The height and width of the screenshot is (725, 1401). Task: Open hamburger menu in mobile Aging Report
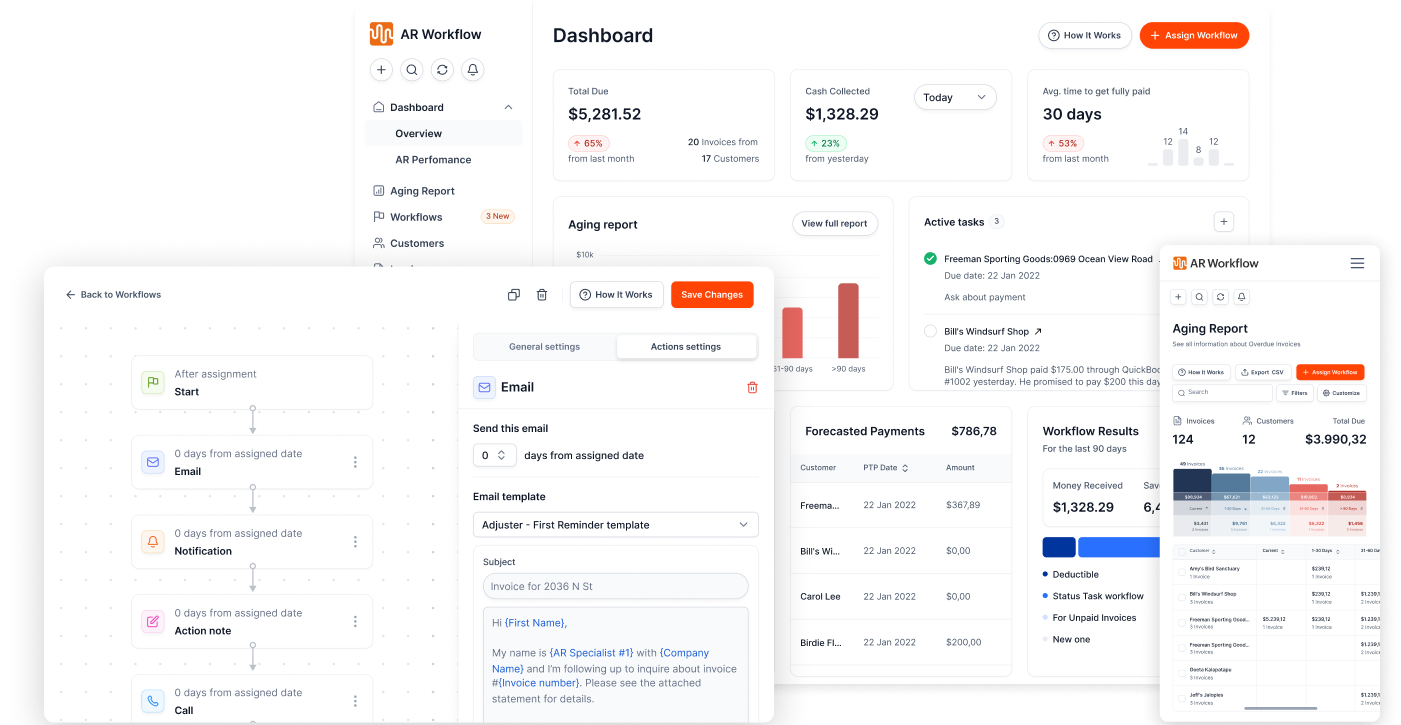1357,263
